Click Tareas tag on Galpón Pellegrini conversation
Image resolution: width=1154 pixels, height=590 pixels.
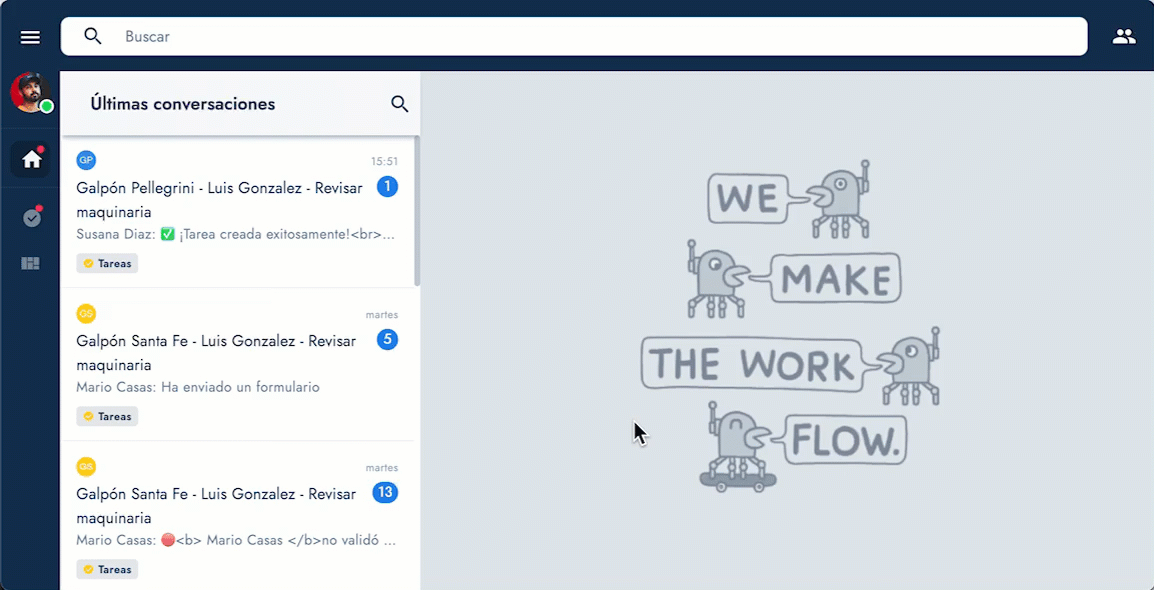point(107,263)
